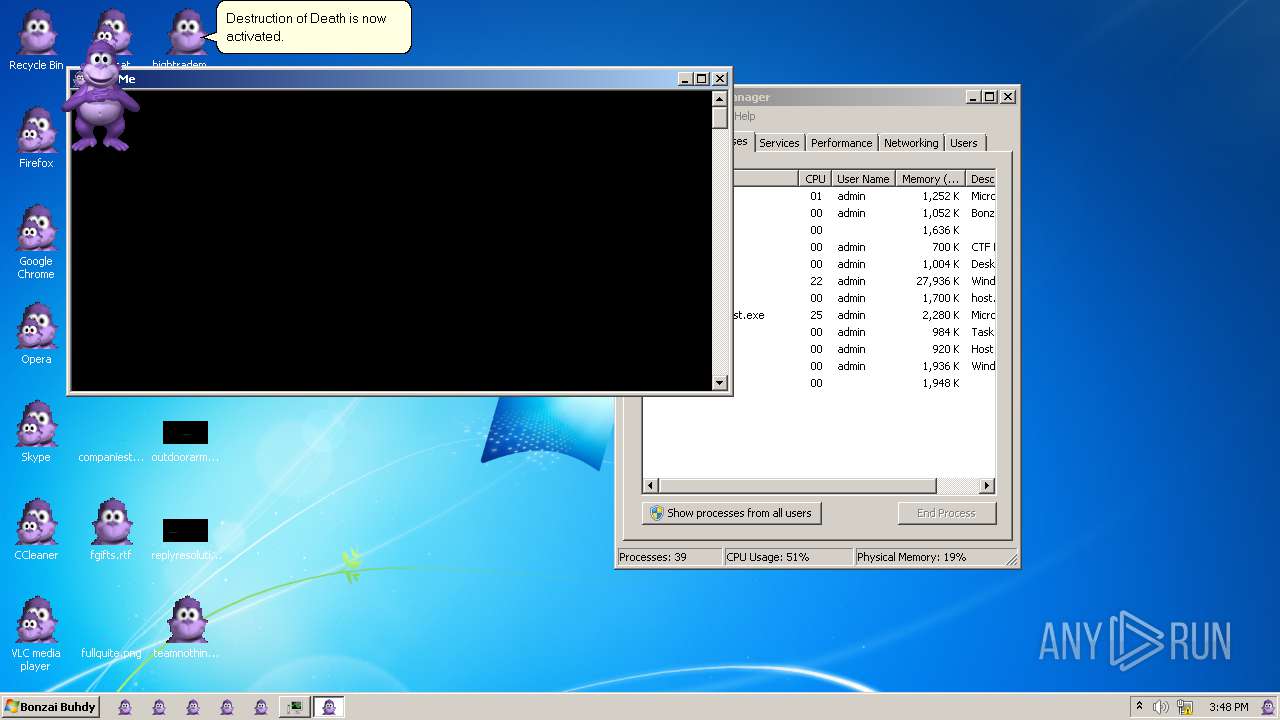Click the 3:48 PM system clock
1280x720 pixels.
pyautogui.click(x=1228, y=707)
